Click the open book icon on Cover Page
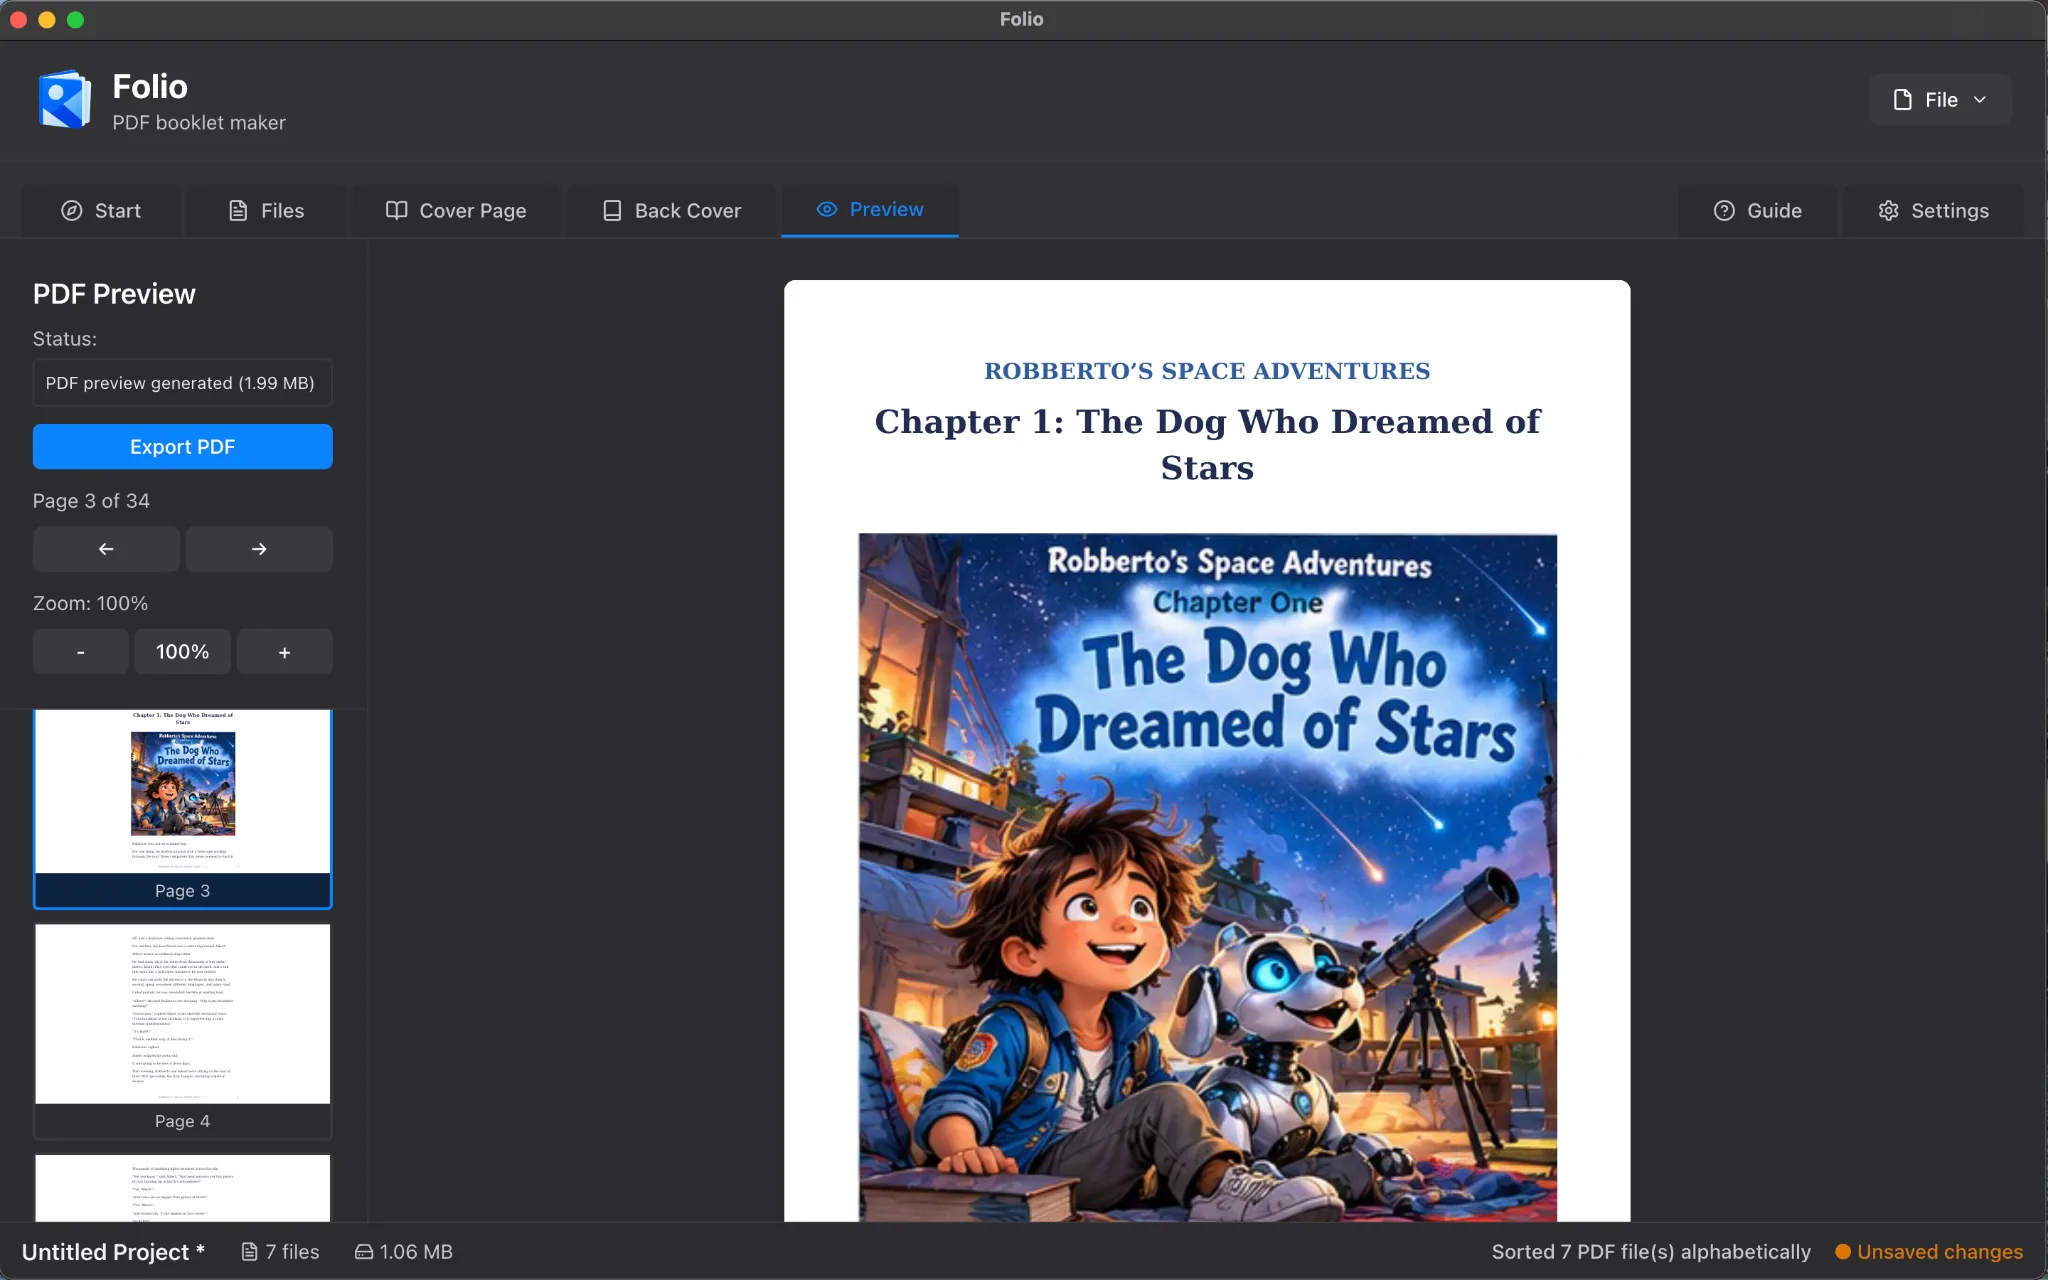 pos(397,211)
